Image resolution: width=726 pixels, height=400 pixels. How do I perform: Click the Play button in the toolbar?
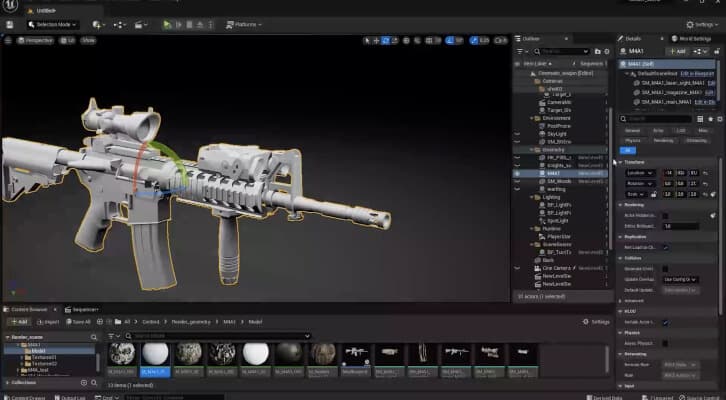click(168, 25)
